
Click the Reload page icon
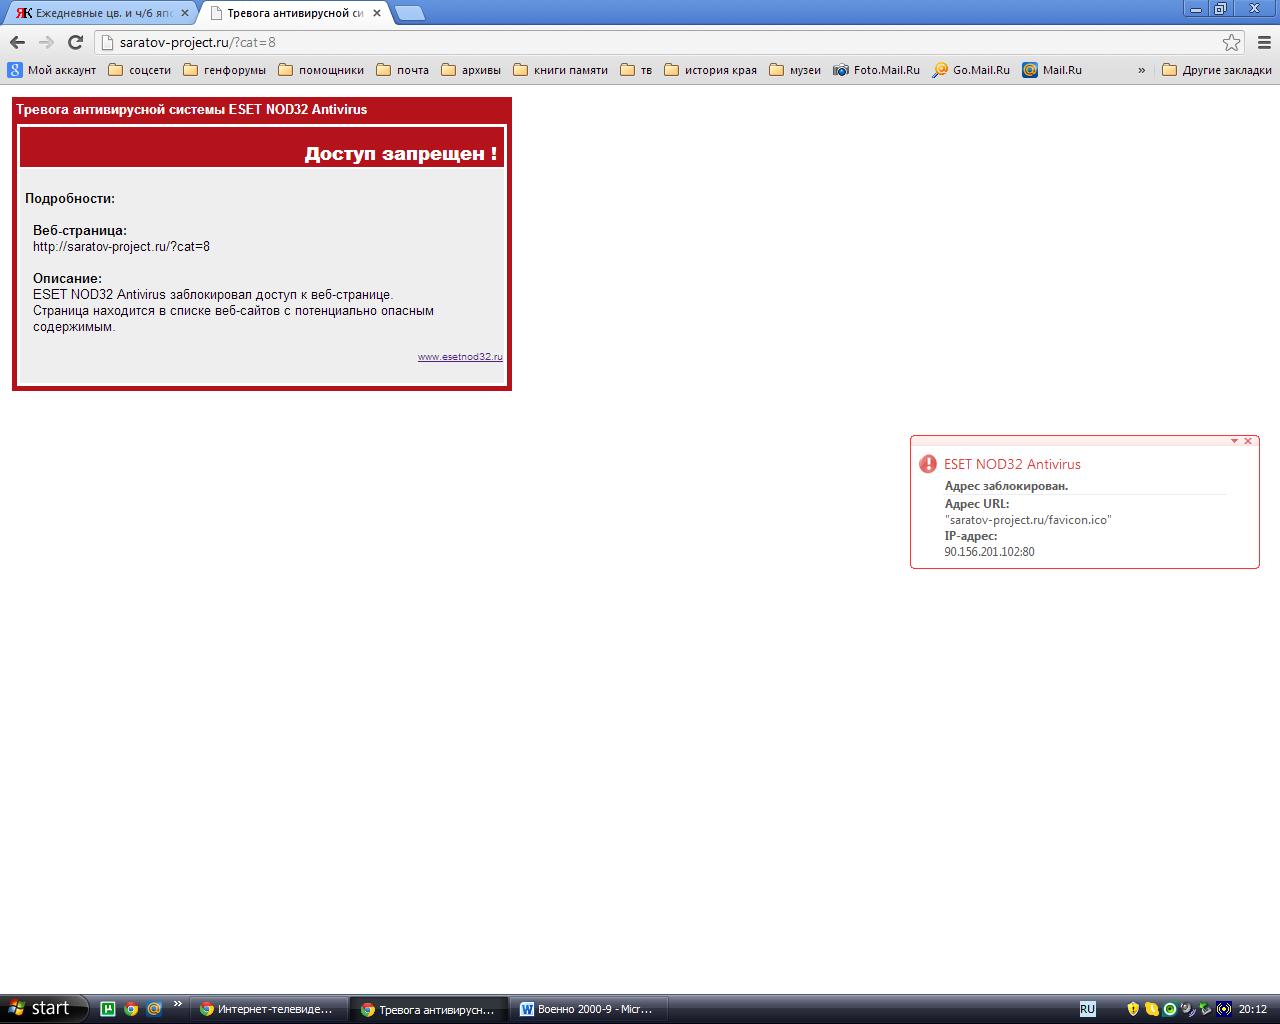coord(75,42)
